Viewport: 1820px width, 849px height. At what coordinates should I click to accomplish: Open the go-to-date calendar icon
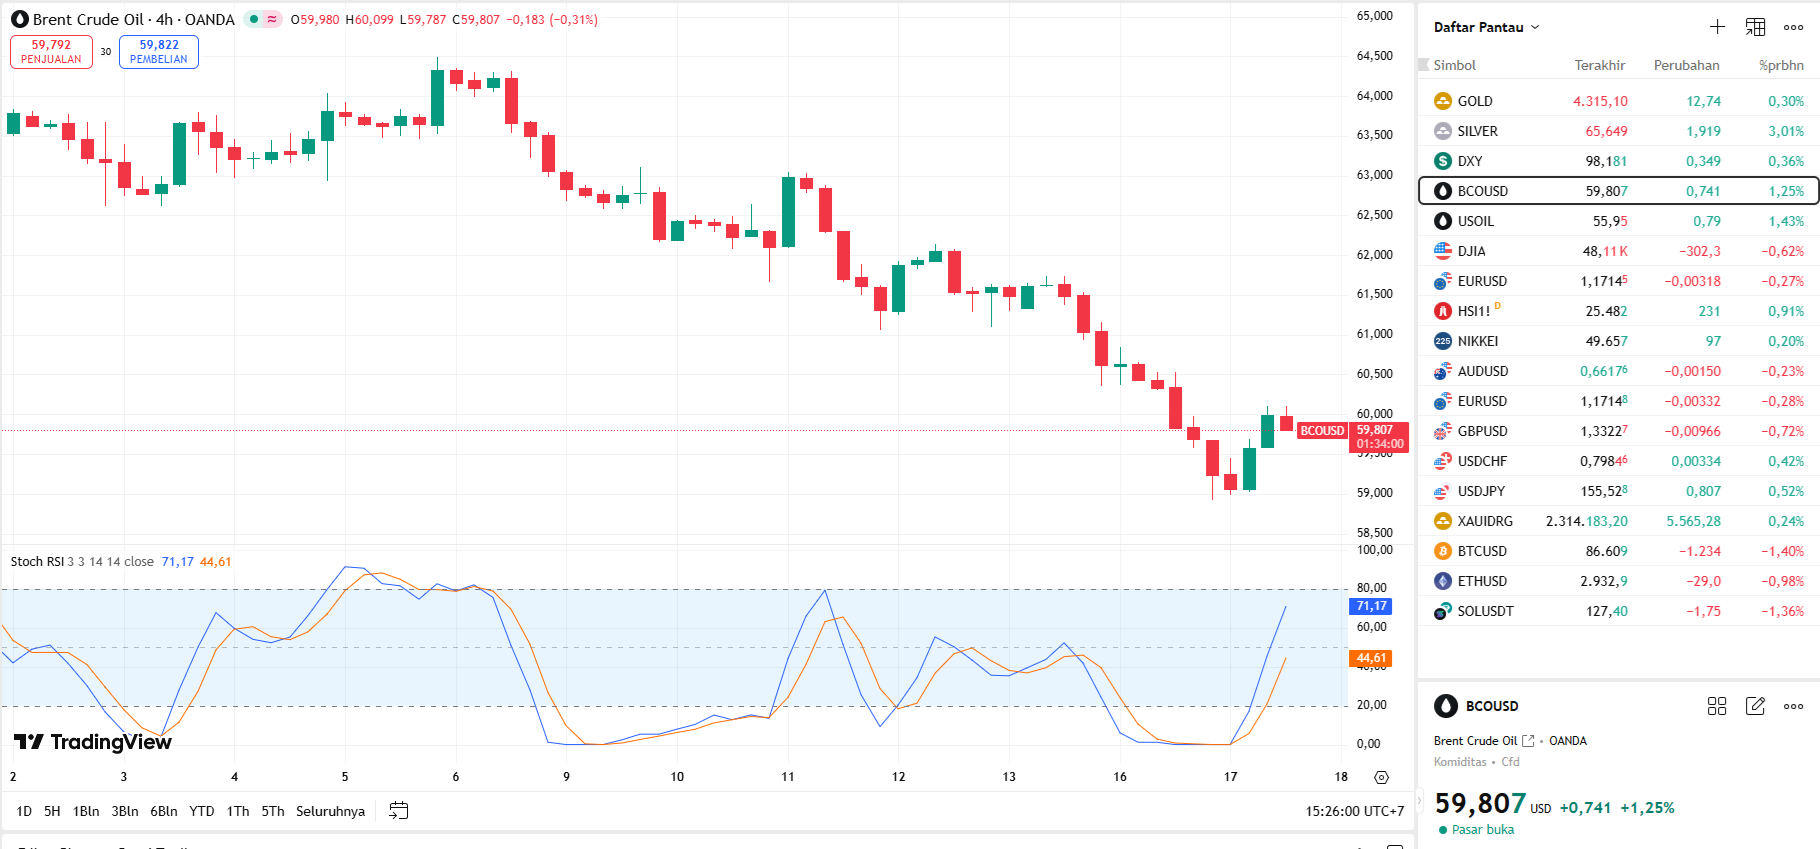coord(398,811)
